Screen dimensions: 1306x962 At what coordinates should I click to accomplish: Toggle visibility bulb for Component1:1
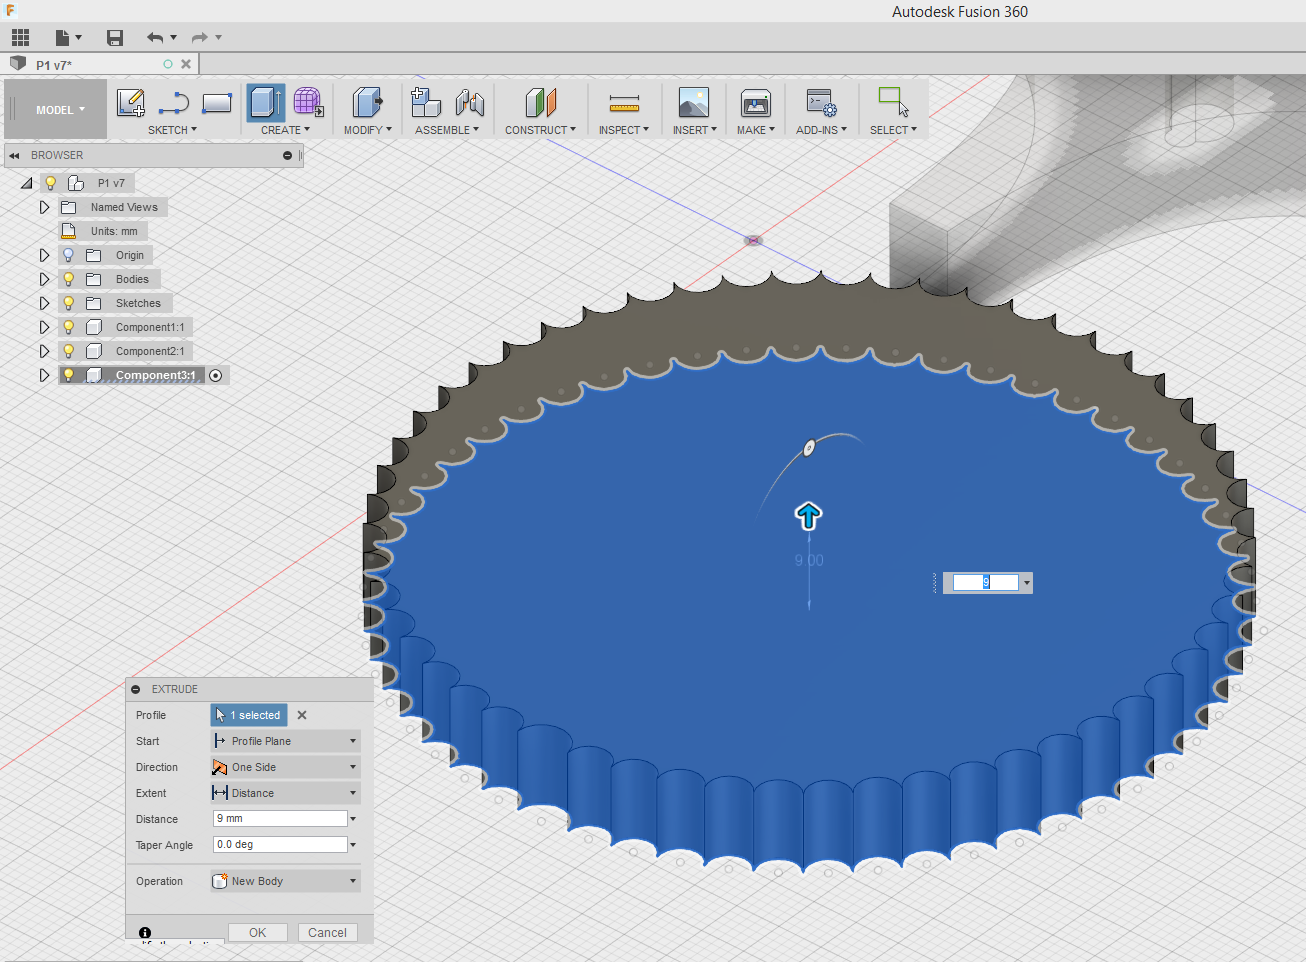[x=68, y=327]
